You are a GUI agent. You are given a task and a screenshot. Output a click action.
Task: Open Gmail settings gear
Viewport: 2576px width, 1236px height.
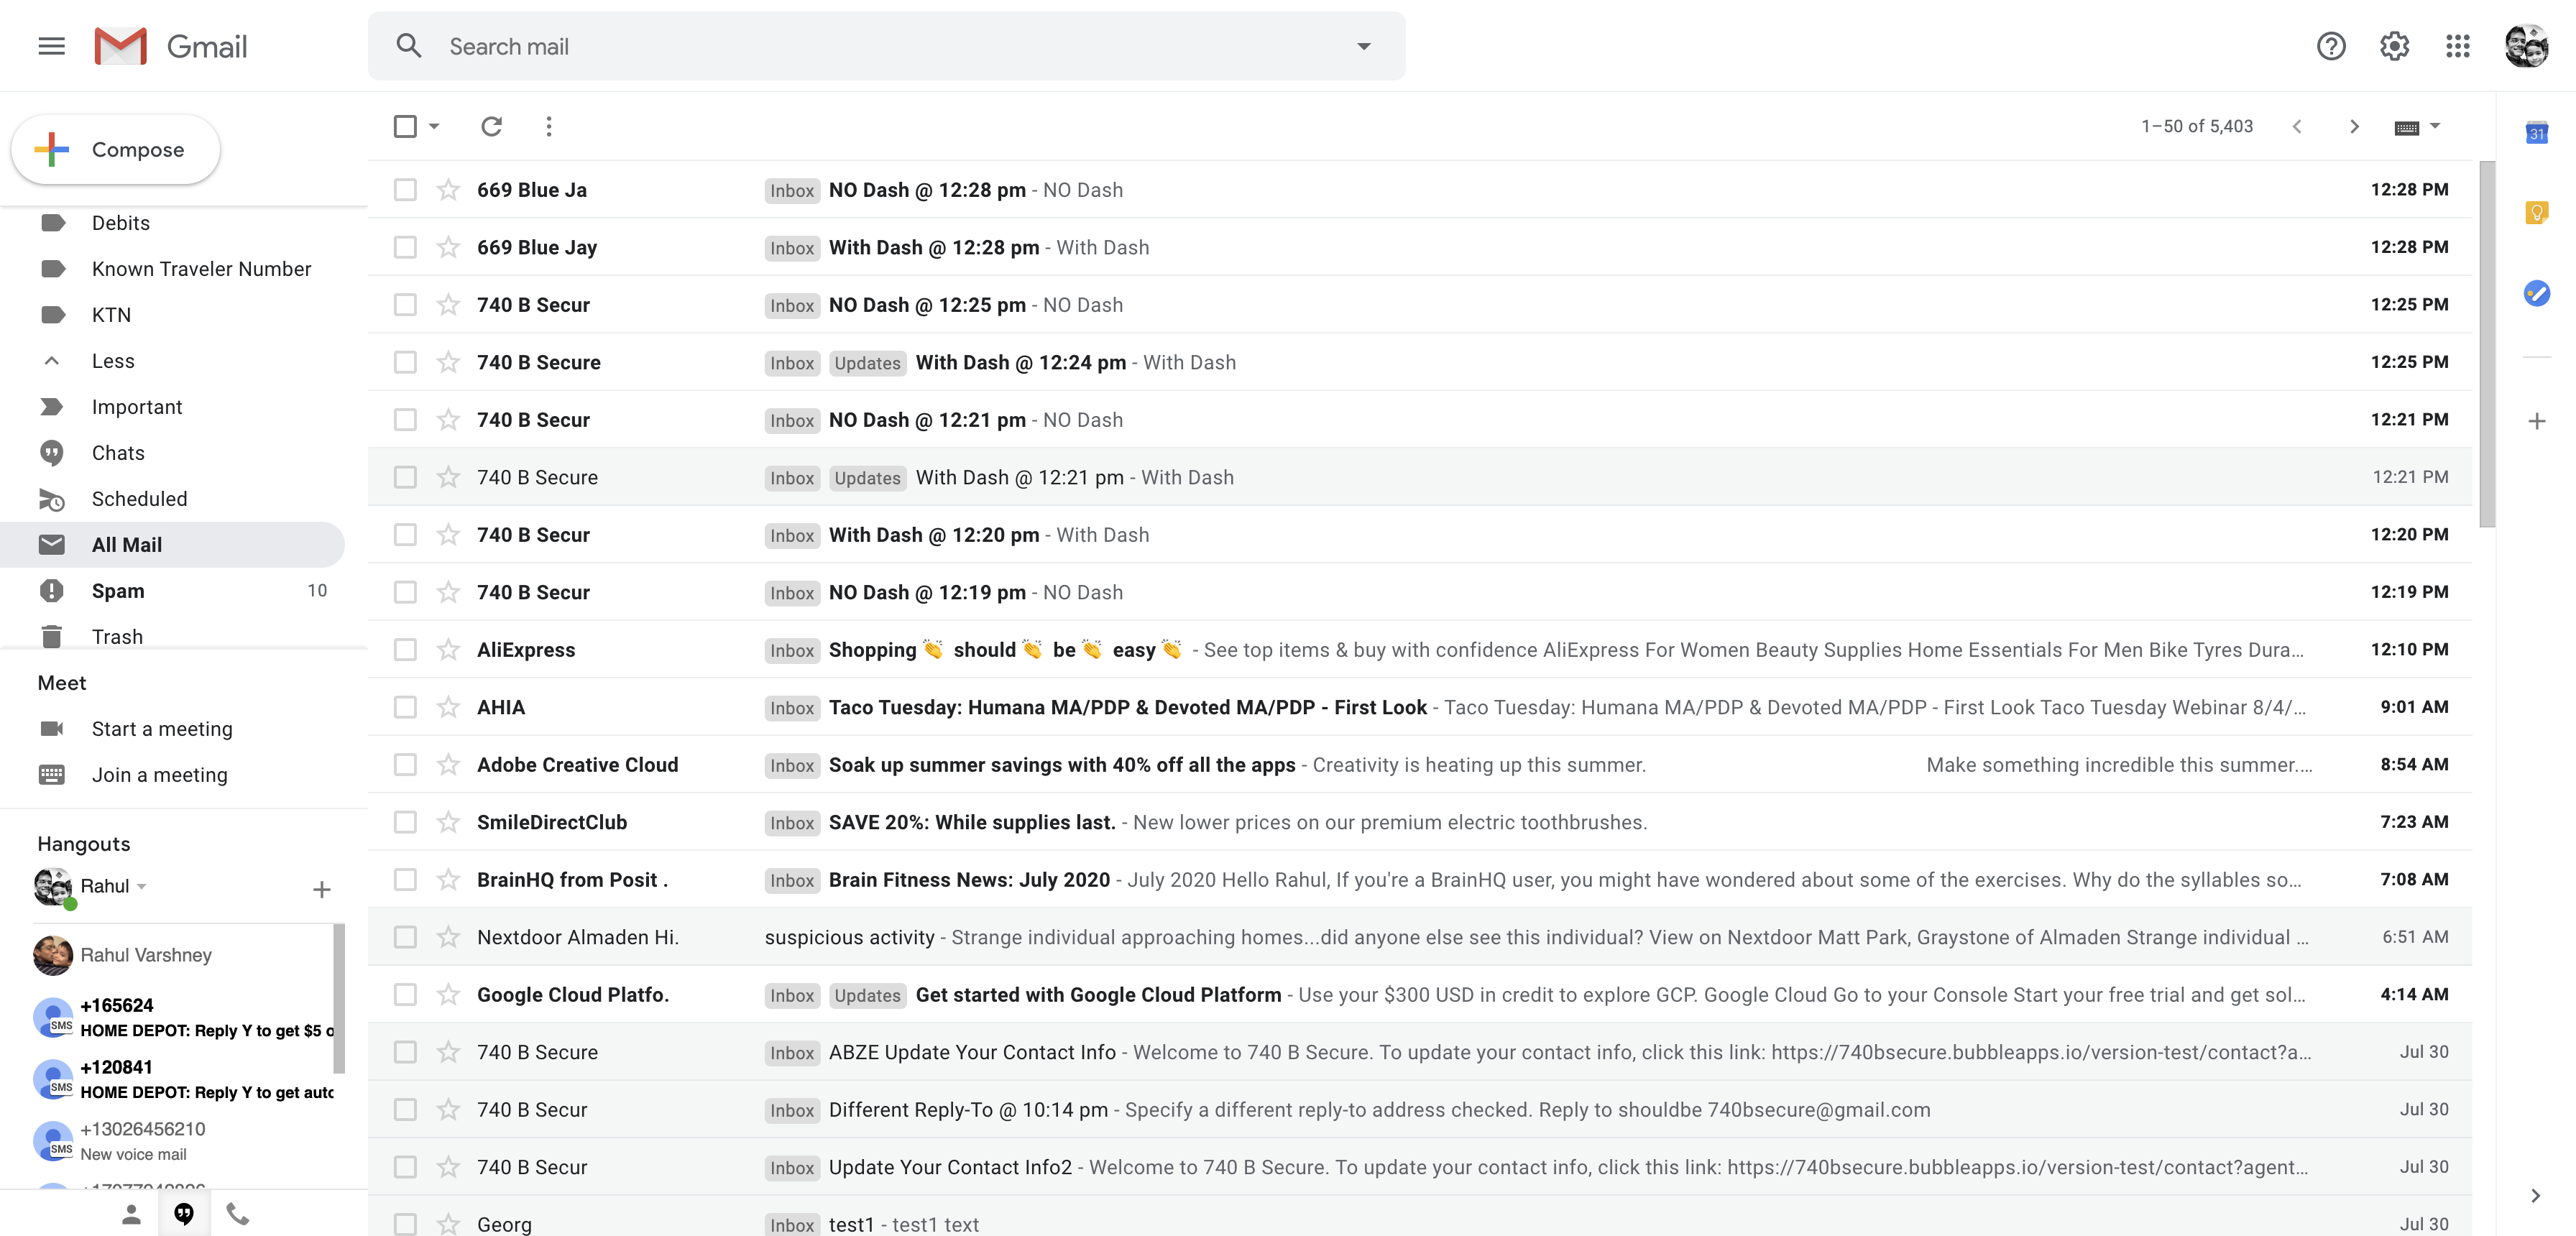pyautogui.click(x=2394, y=46)
